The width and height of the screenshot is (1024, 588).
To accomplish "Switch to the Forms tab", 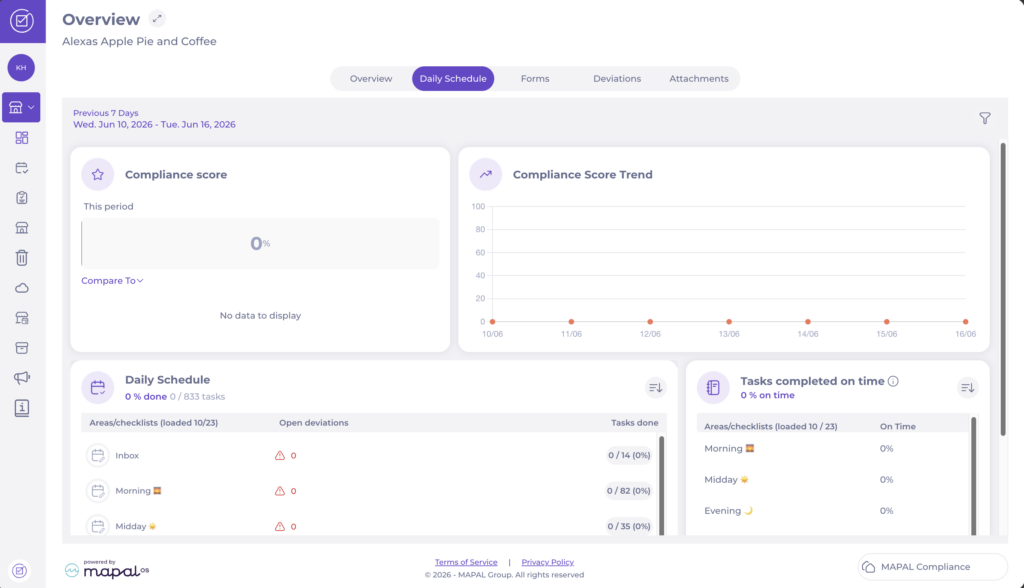I will [535, 78].
